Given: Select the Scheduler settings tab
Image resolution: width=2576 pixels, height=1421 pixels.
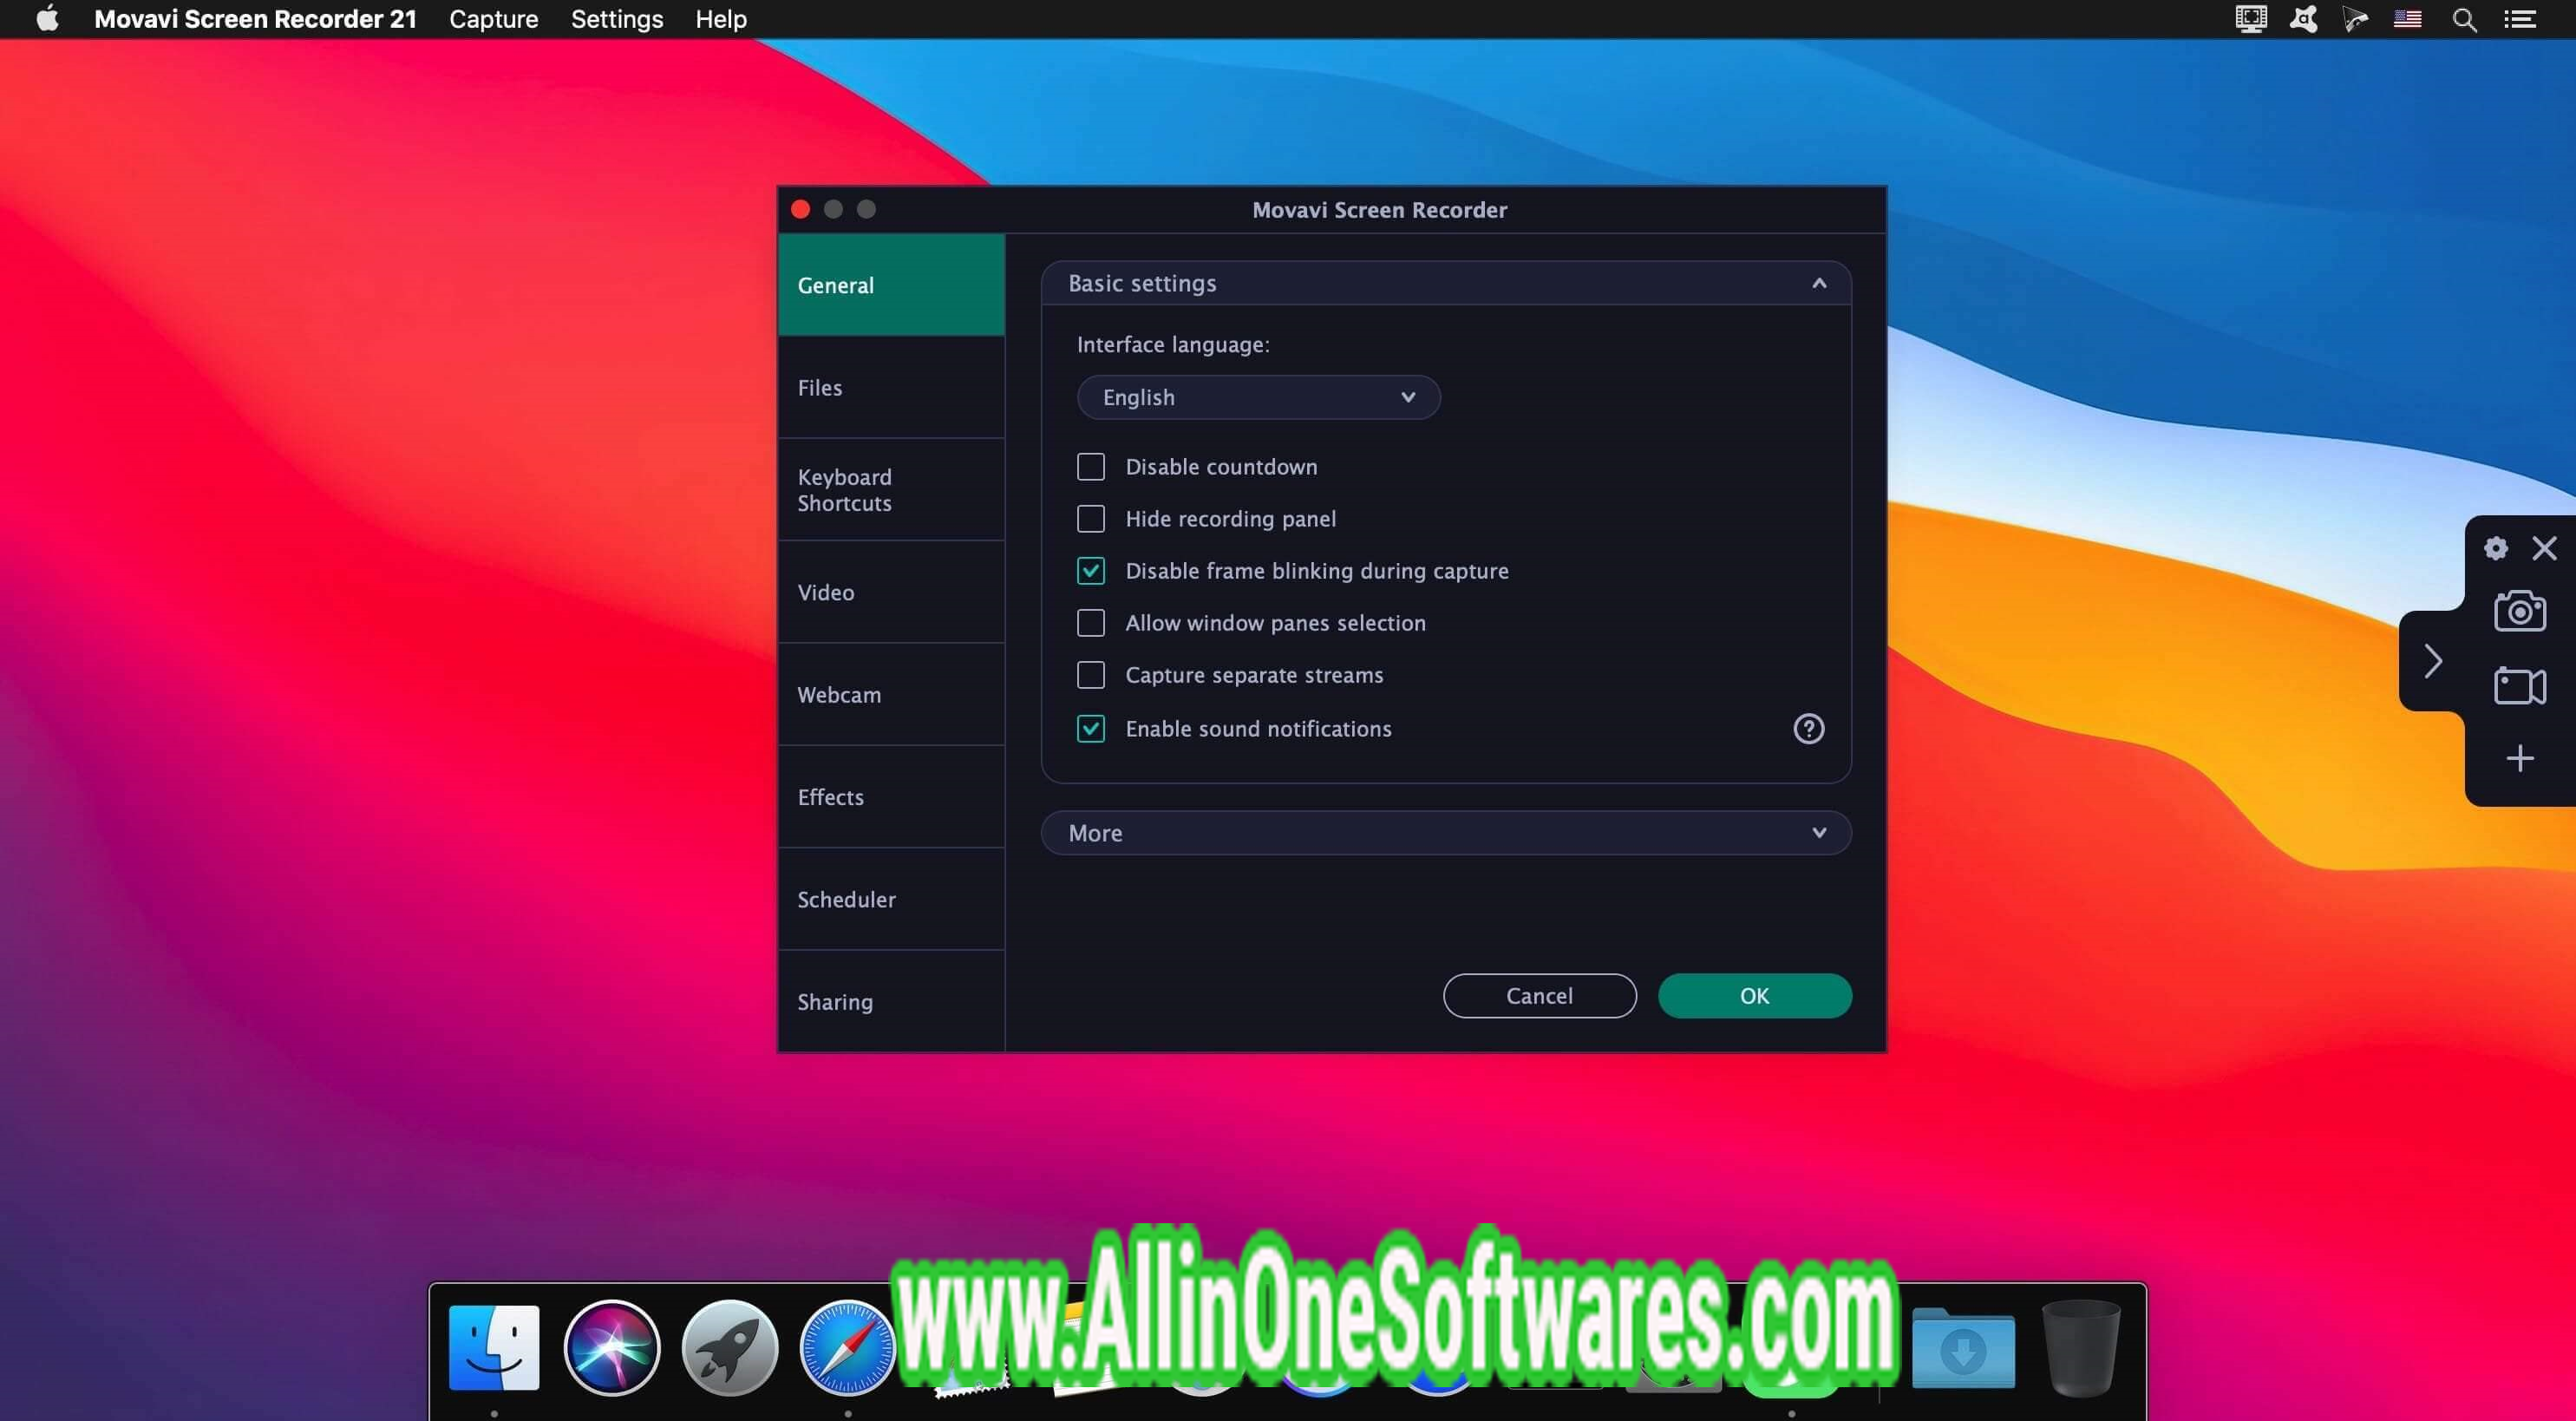Looking at the screenshot, I should 847,898.
